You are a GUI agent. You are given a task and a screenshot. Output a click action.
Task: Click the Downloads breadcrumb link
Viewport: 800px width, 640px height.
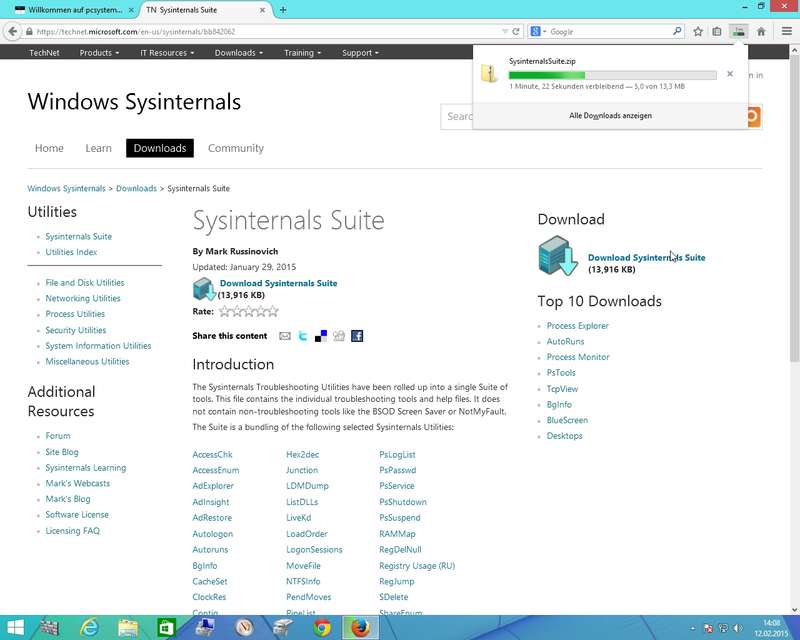tap(136, 188)
